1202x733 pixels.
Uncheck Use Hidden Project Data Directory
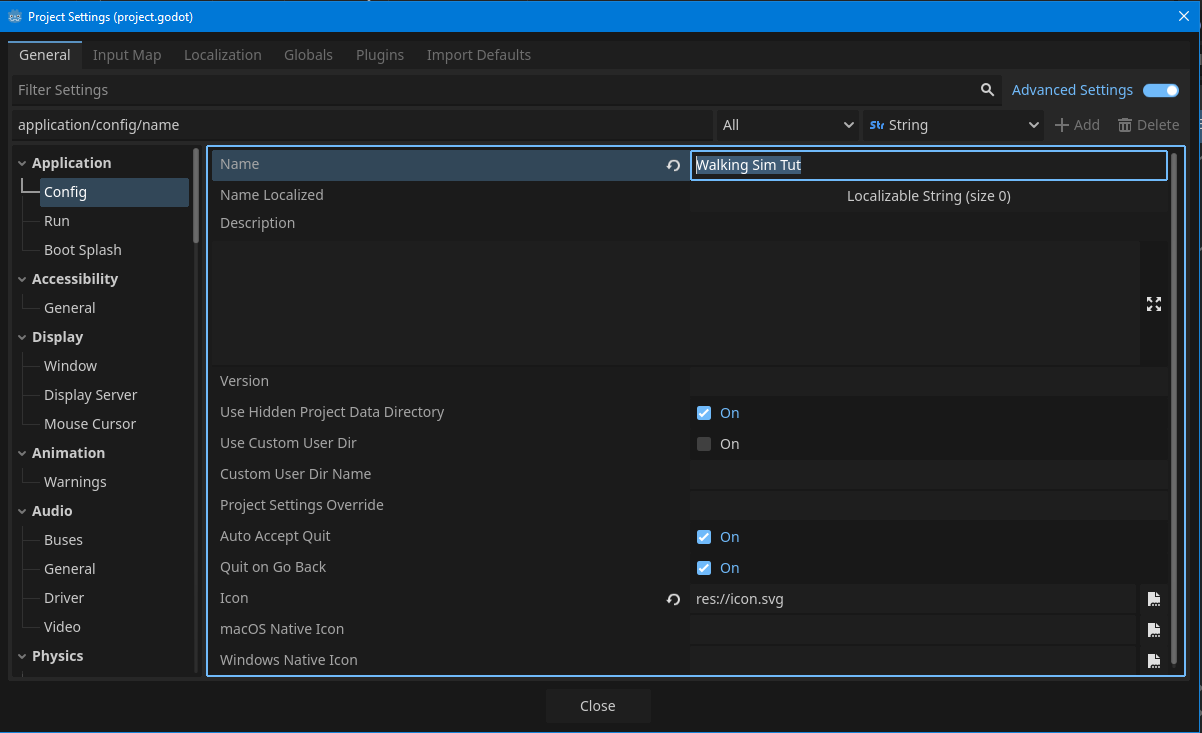[x=704, y=413]
